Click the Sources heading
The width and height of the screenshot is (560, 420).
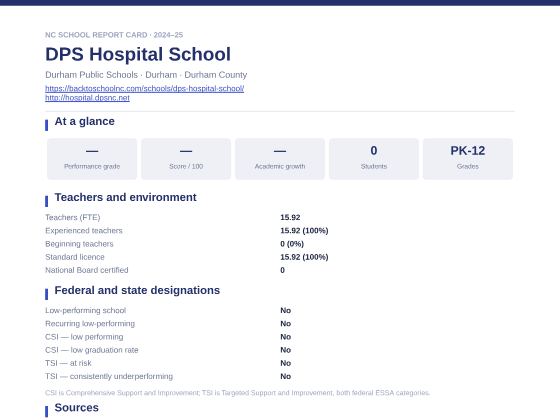[x=77, y=408]
